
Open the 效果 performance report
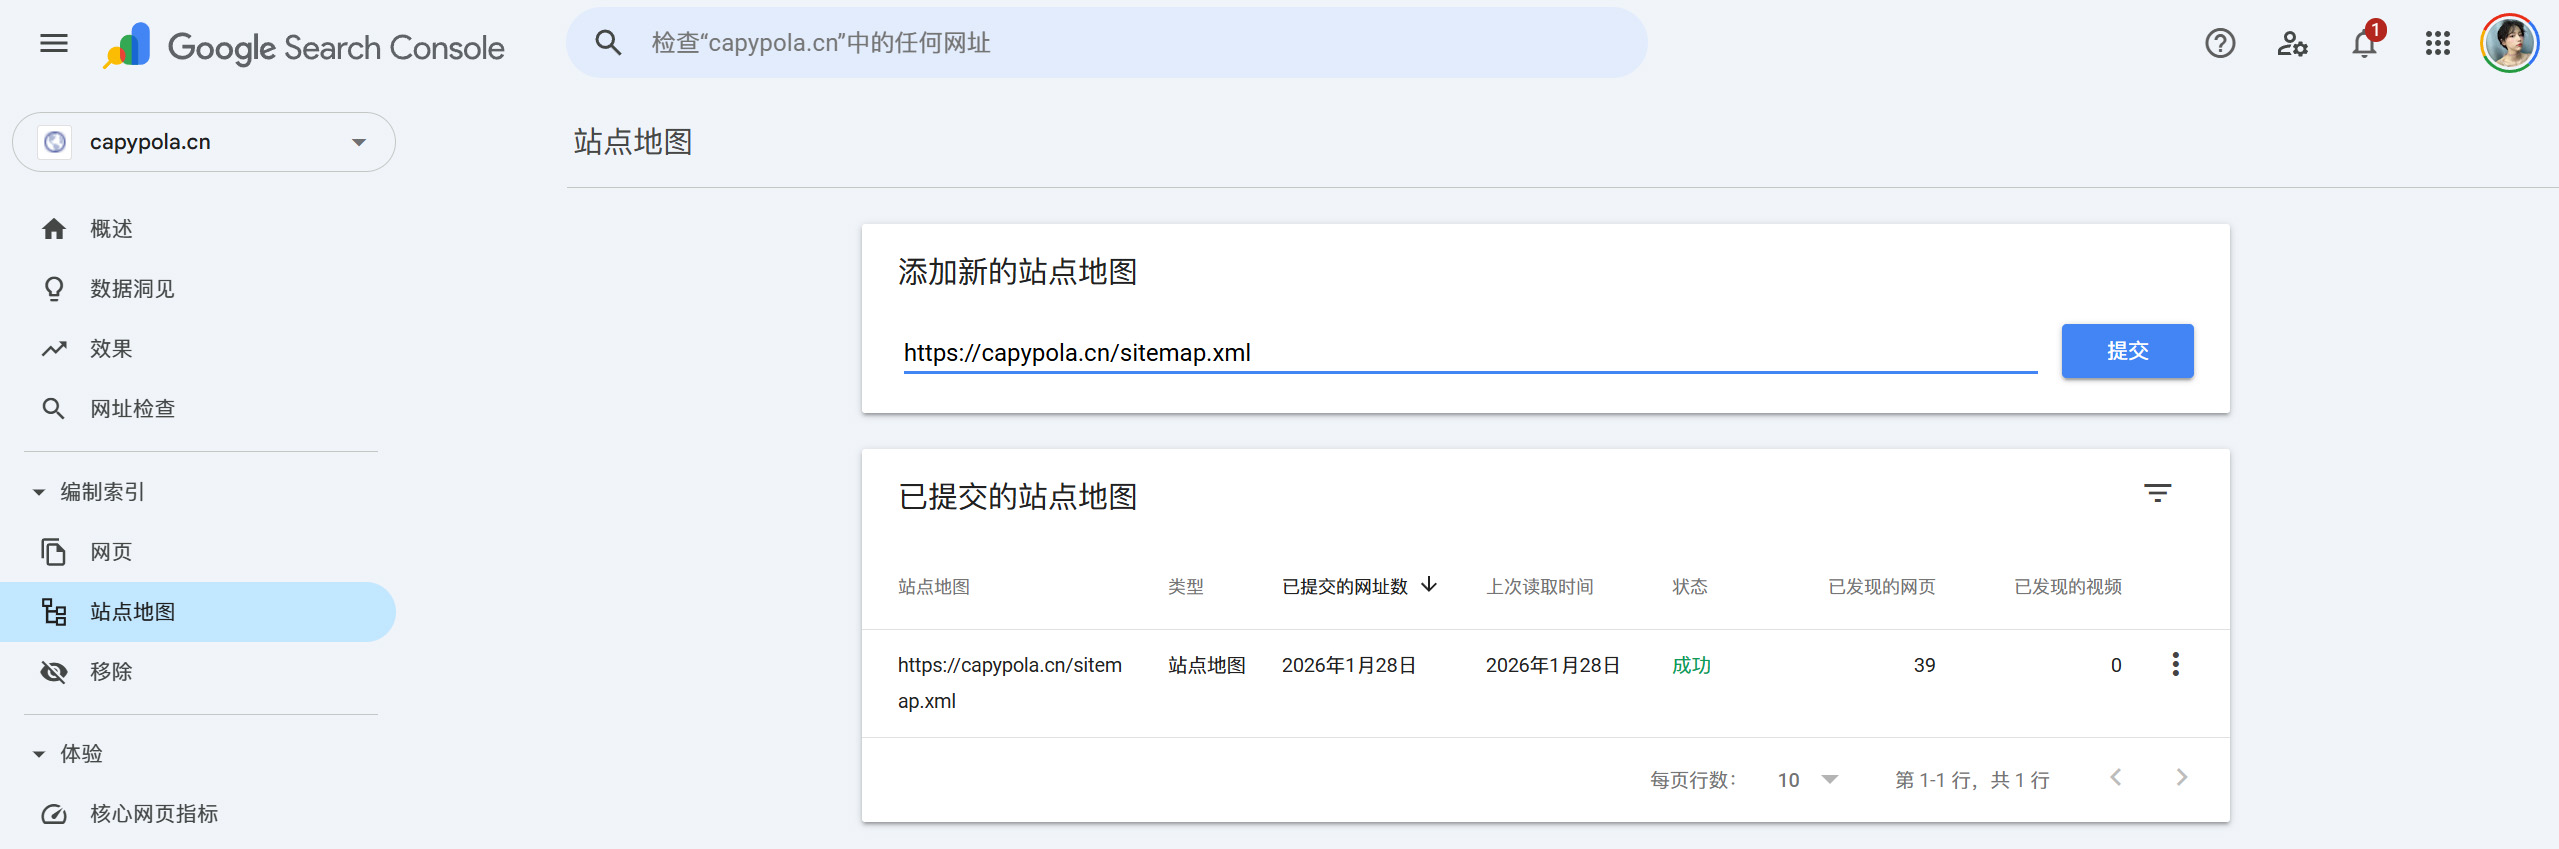point(111,349)
